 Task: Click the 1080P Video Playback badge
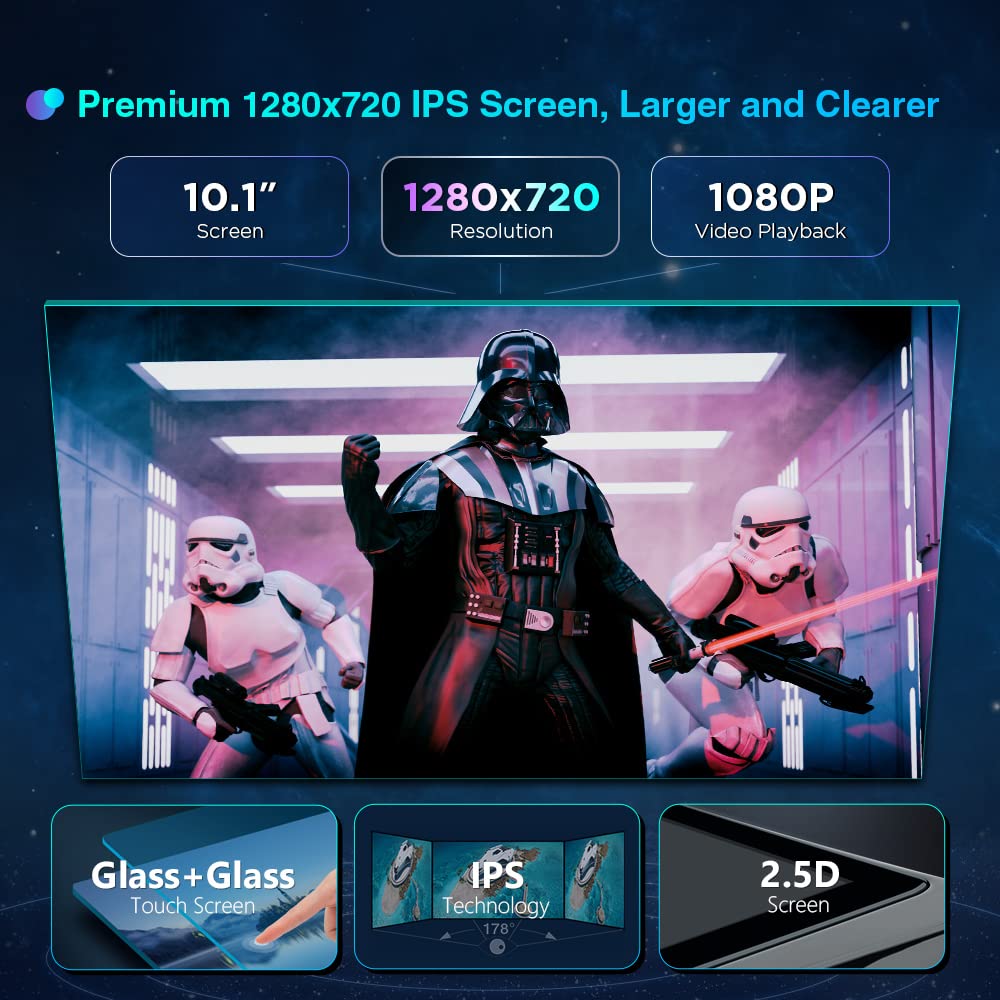(770, 207)
